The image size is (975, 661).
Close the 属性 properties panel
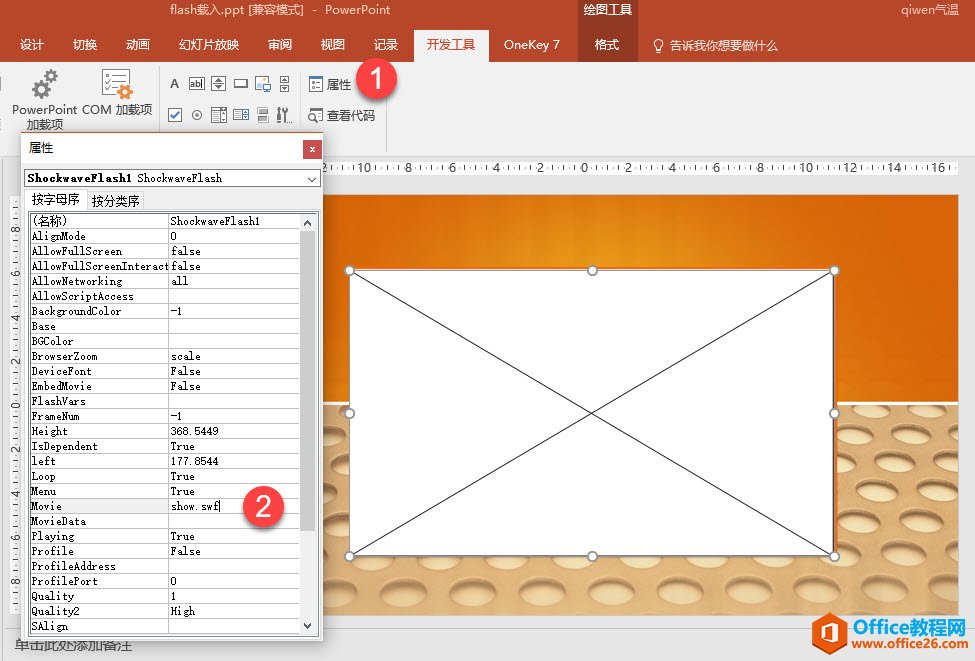312,149
